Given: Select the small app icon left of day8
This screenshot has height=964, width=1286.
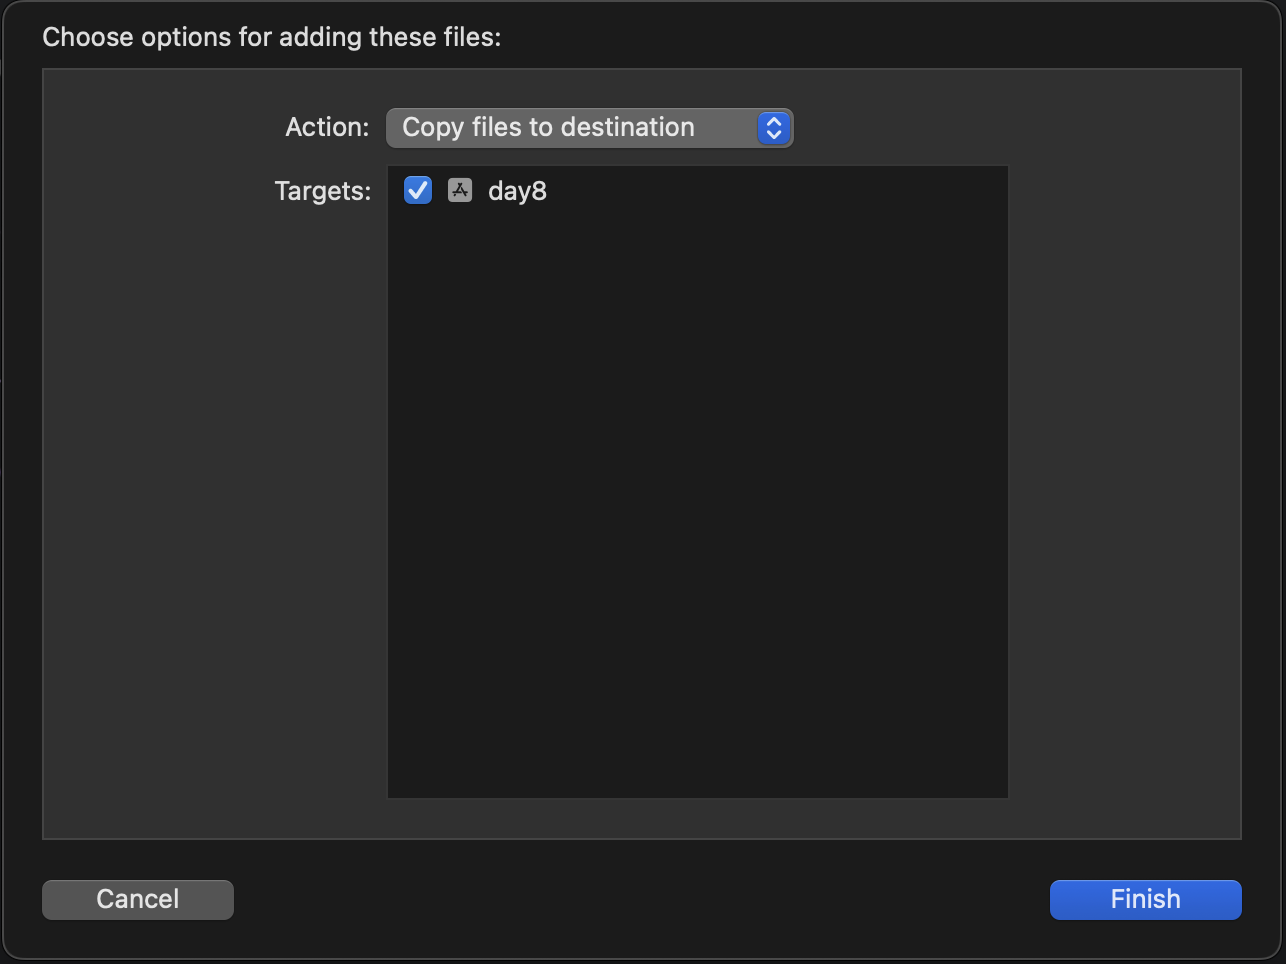Looking at the screenshot, I should pos(460,190).
